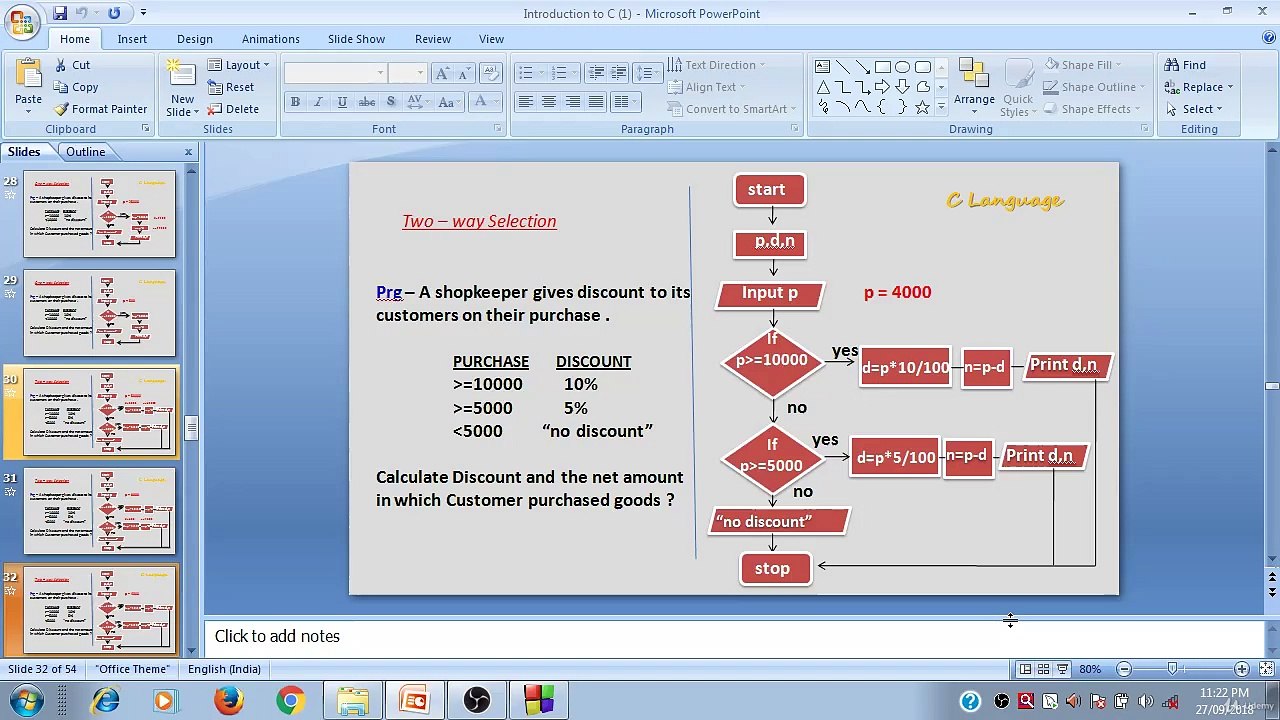Image resolution: width=1280 pixels, height=720 pixels.
Task: Open Windows Start menu
Action: 26,701
